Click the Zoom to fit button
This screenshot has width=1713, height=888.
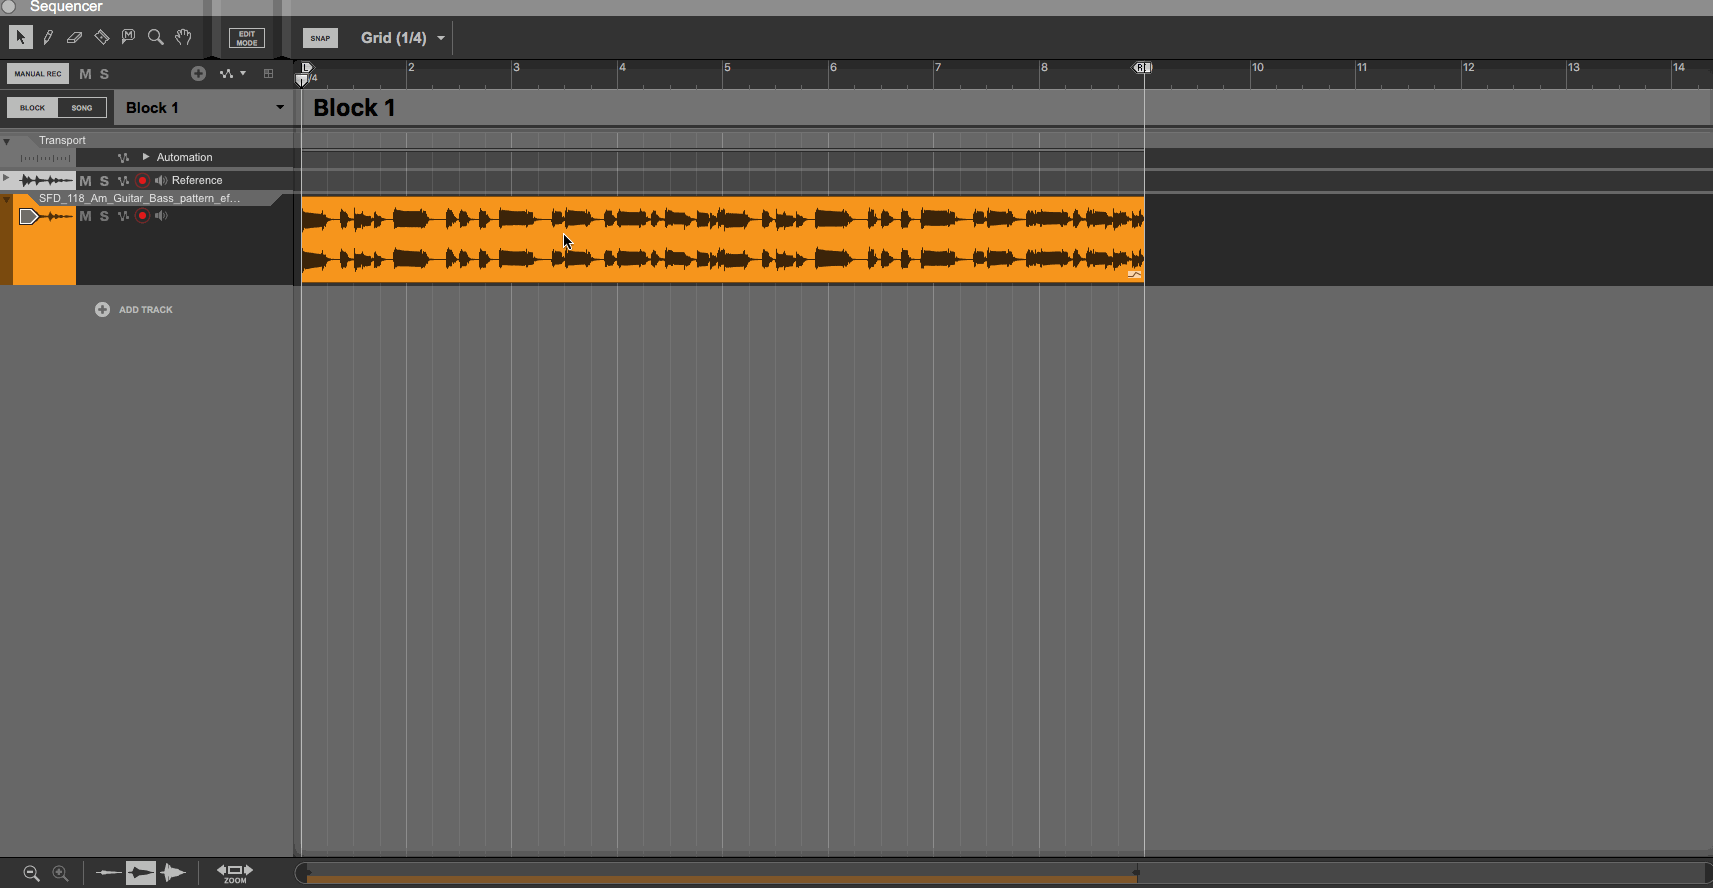pyautogui.click(x=235, y=873)
